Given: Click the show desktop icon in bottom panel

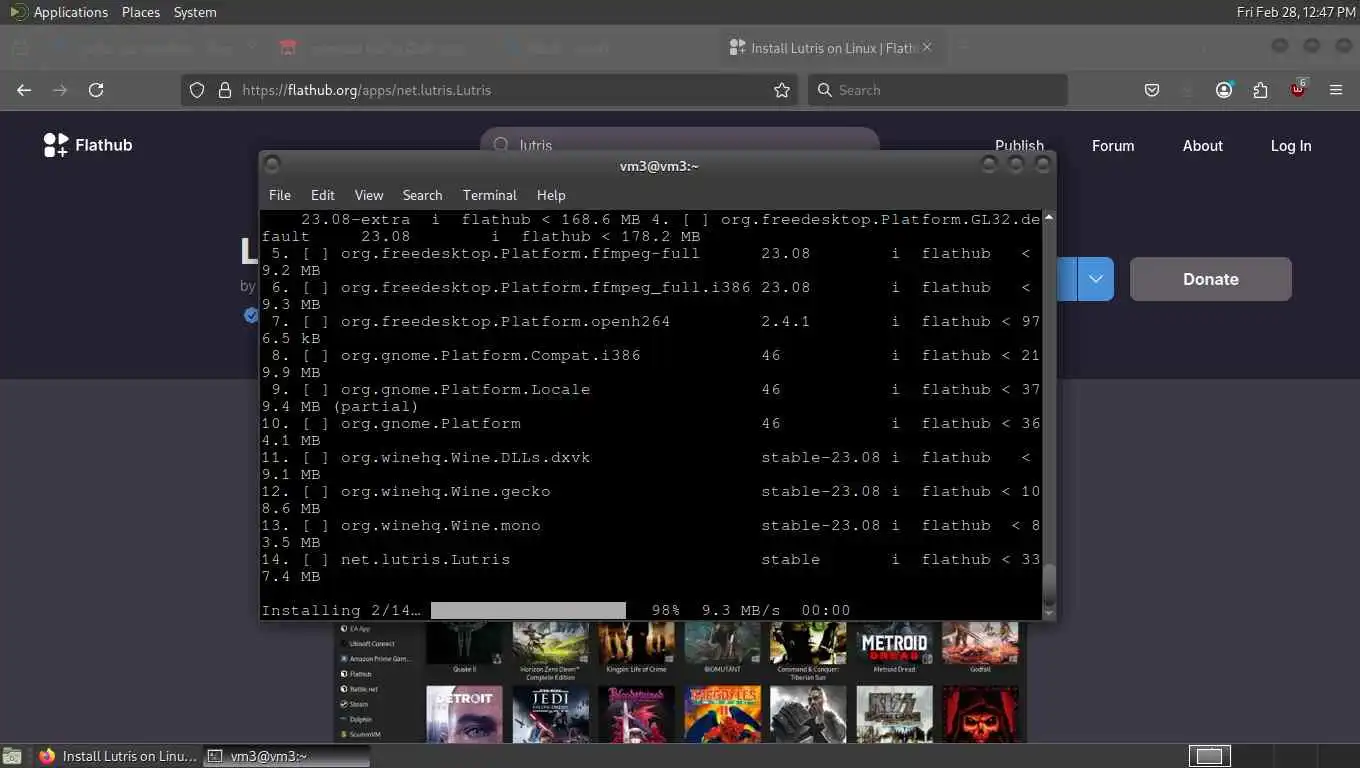Looking at the screenshot, I should [12, 757].
